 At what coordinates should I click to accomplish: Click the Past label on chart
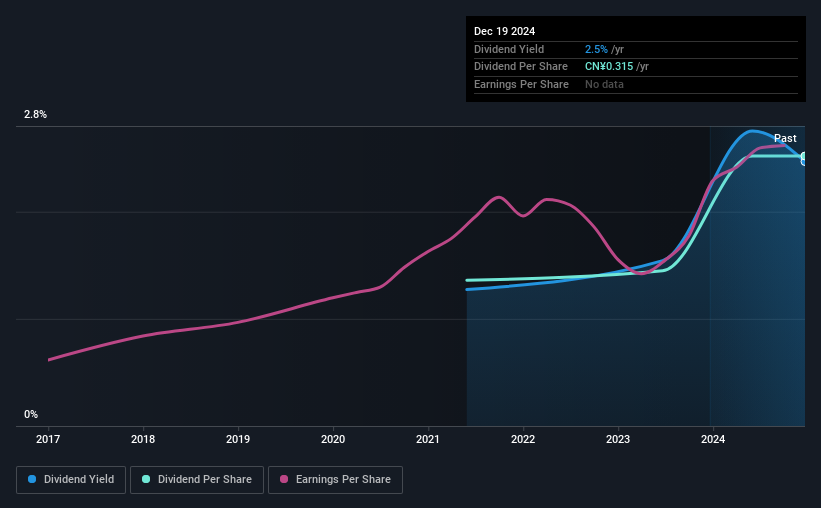coord(785,138)
